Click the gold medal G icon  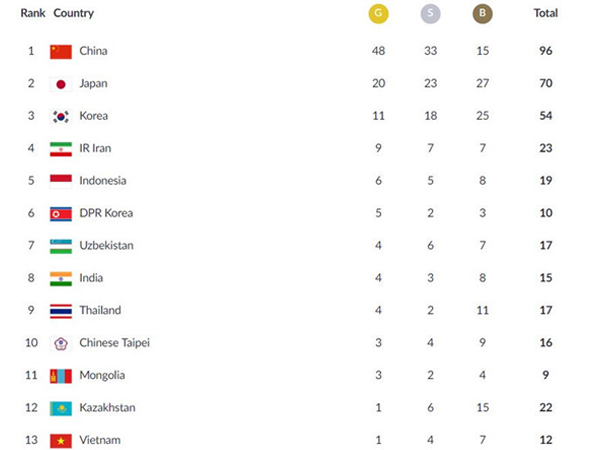(x=378, y=13)
